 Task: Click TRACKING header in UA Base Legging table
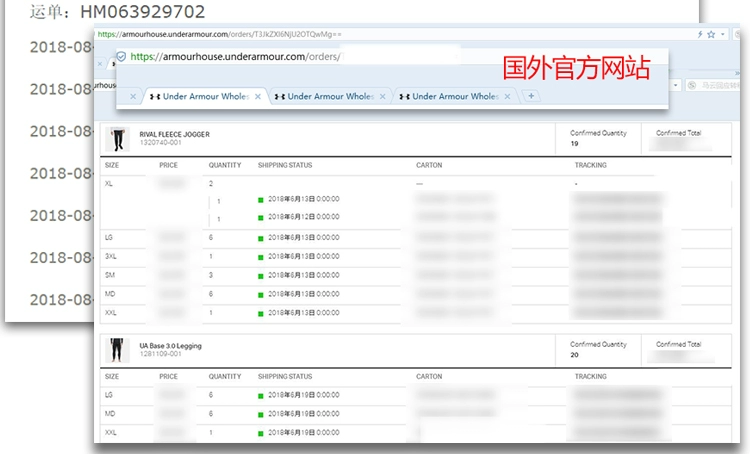[x=591, y=376]
